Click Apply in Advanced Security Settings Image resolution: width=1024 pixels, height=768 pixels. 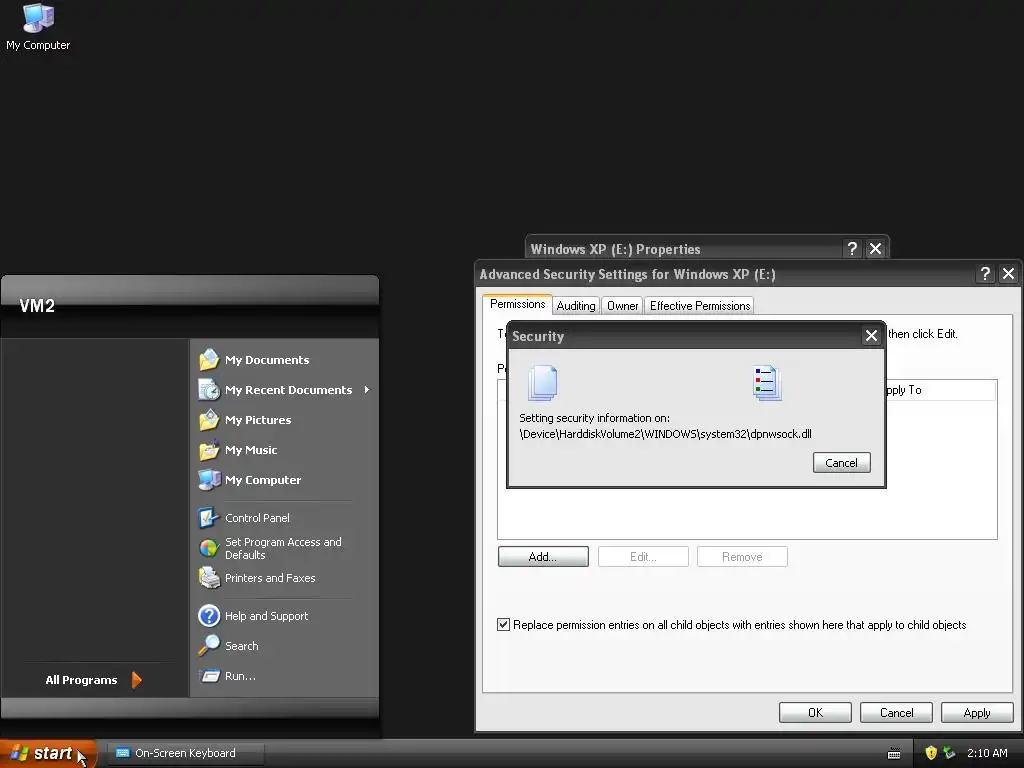(x=977, y=712)
